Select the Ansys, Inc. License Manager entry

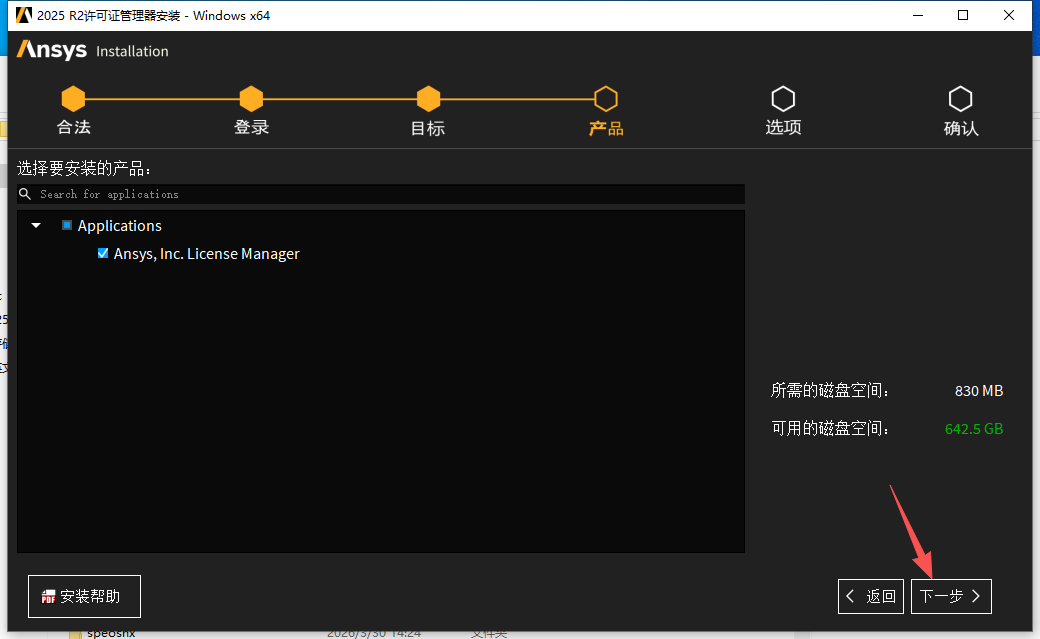[x=206, y=253]
